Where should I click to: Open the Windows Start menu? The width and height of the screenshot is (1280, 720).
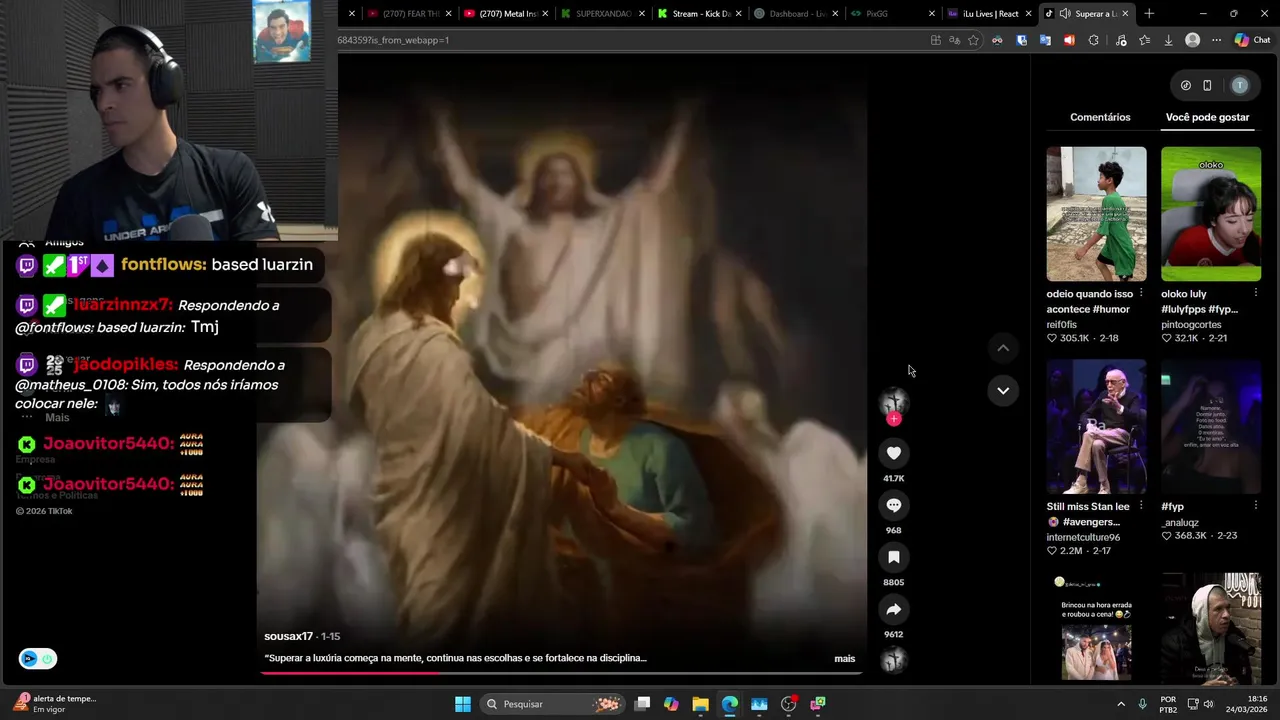tap(463, 704)
